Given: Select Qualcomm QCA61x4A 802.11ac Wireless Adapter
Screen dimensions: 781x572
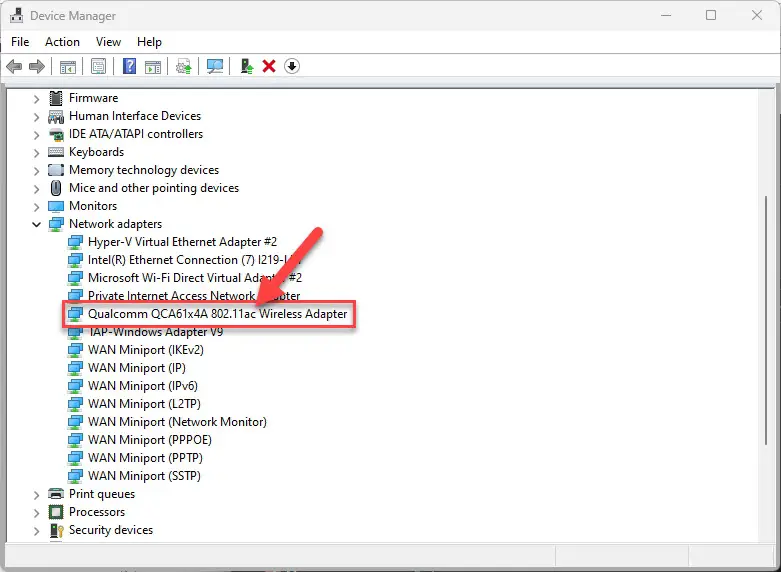Looking at the screenshot, I should (x=217, y=314).
